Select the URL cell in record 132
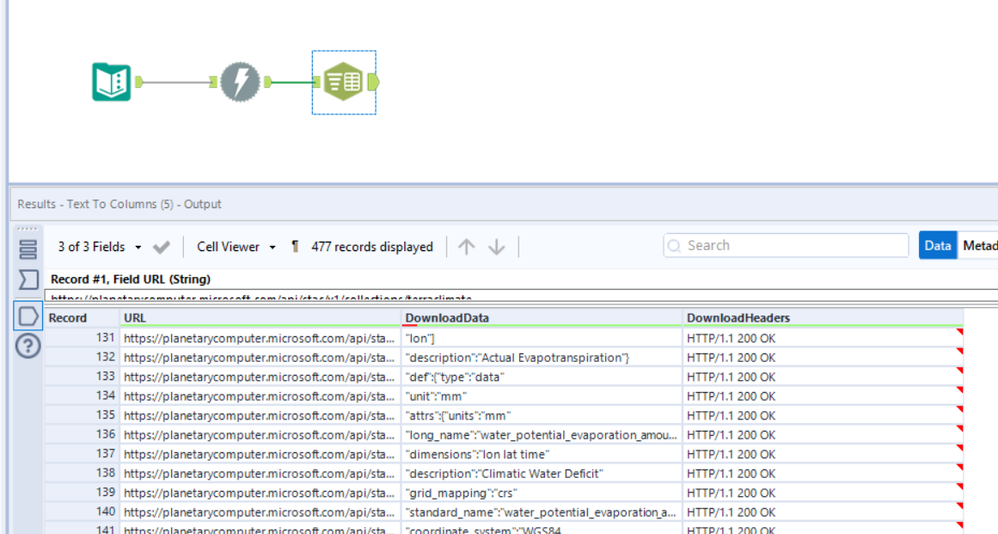The height and width of the screenshot is (534, 998). (x=260, y=358)
